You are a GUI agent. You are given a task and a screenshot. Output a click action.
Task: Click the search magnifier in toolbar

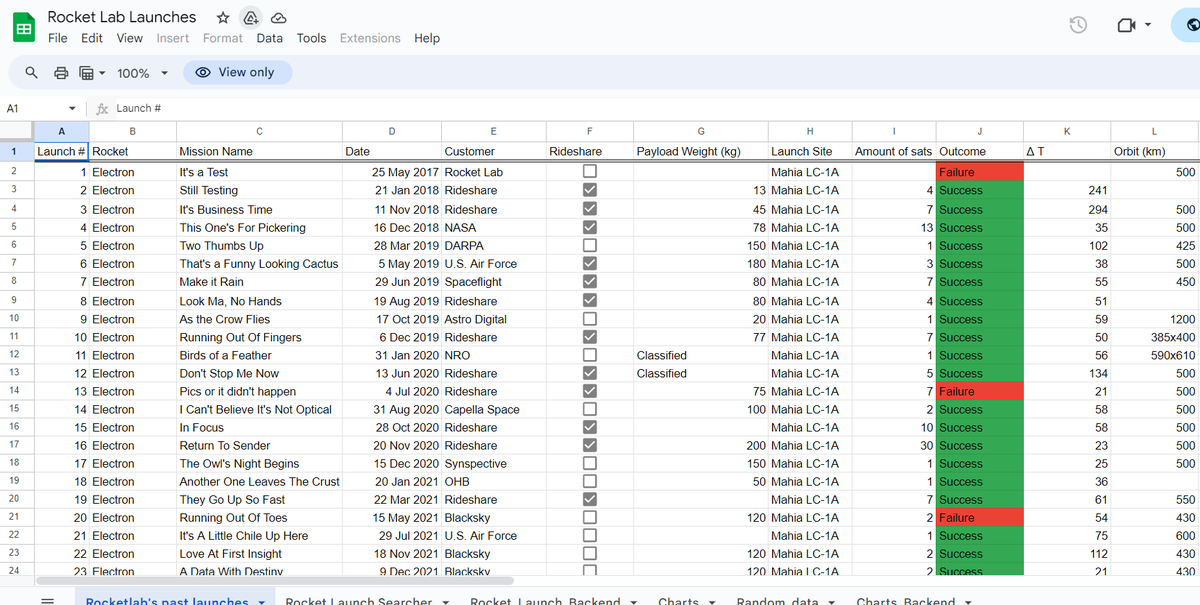click(x=32, y=73)
